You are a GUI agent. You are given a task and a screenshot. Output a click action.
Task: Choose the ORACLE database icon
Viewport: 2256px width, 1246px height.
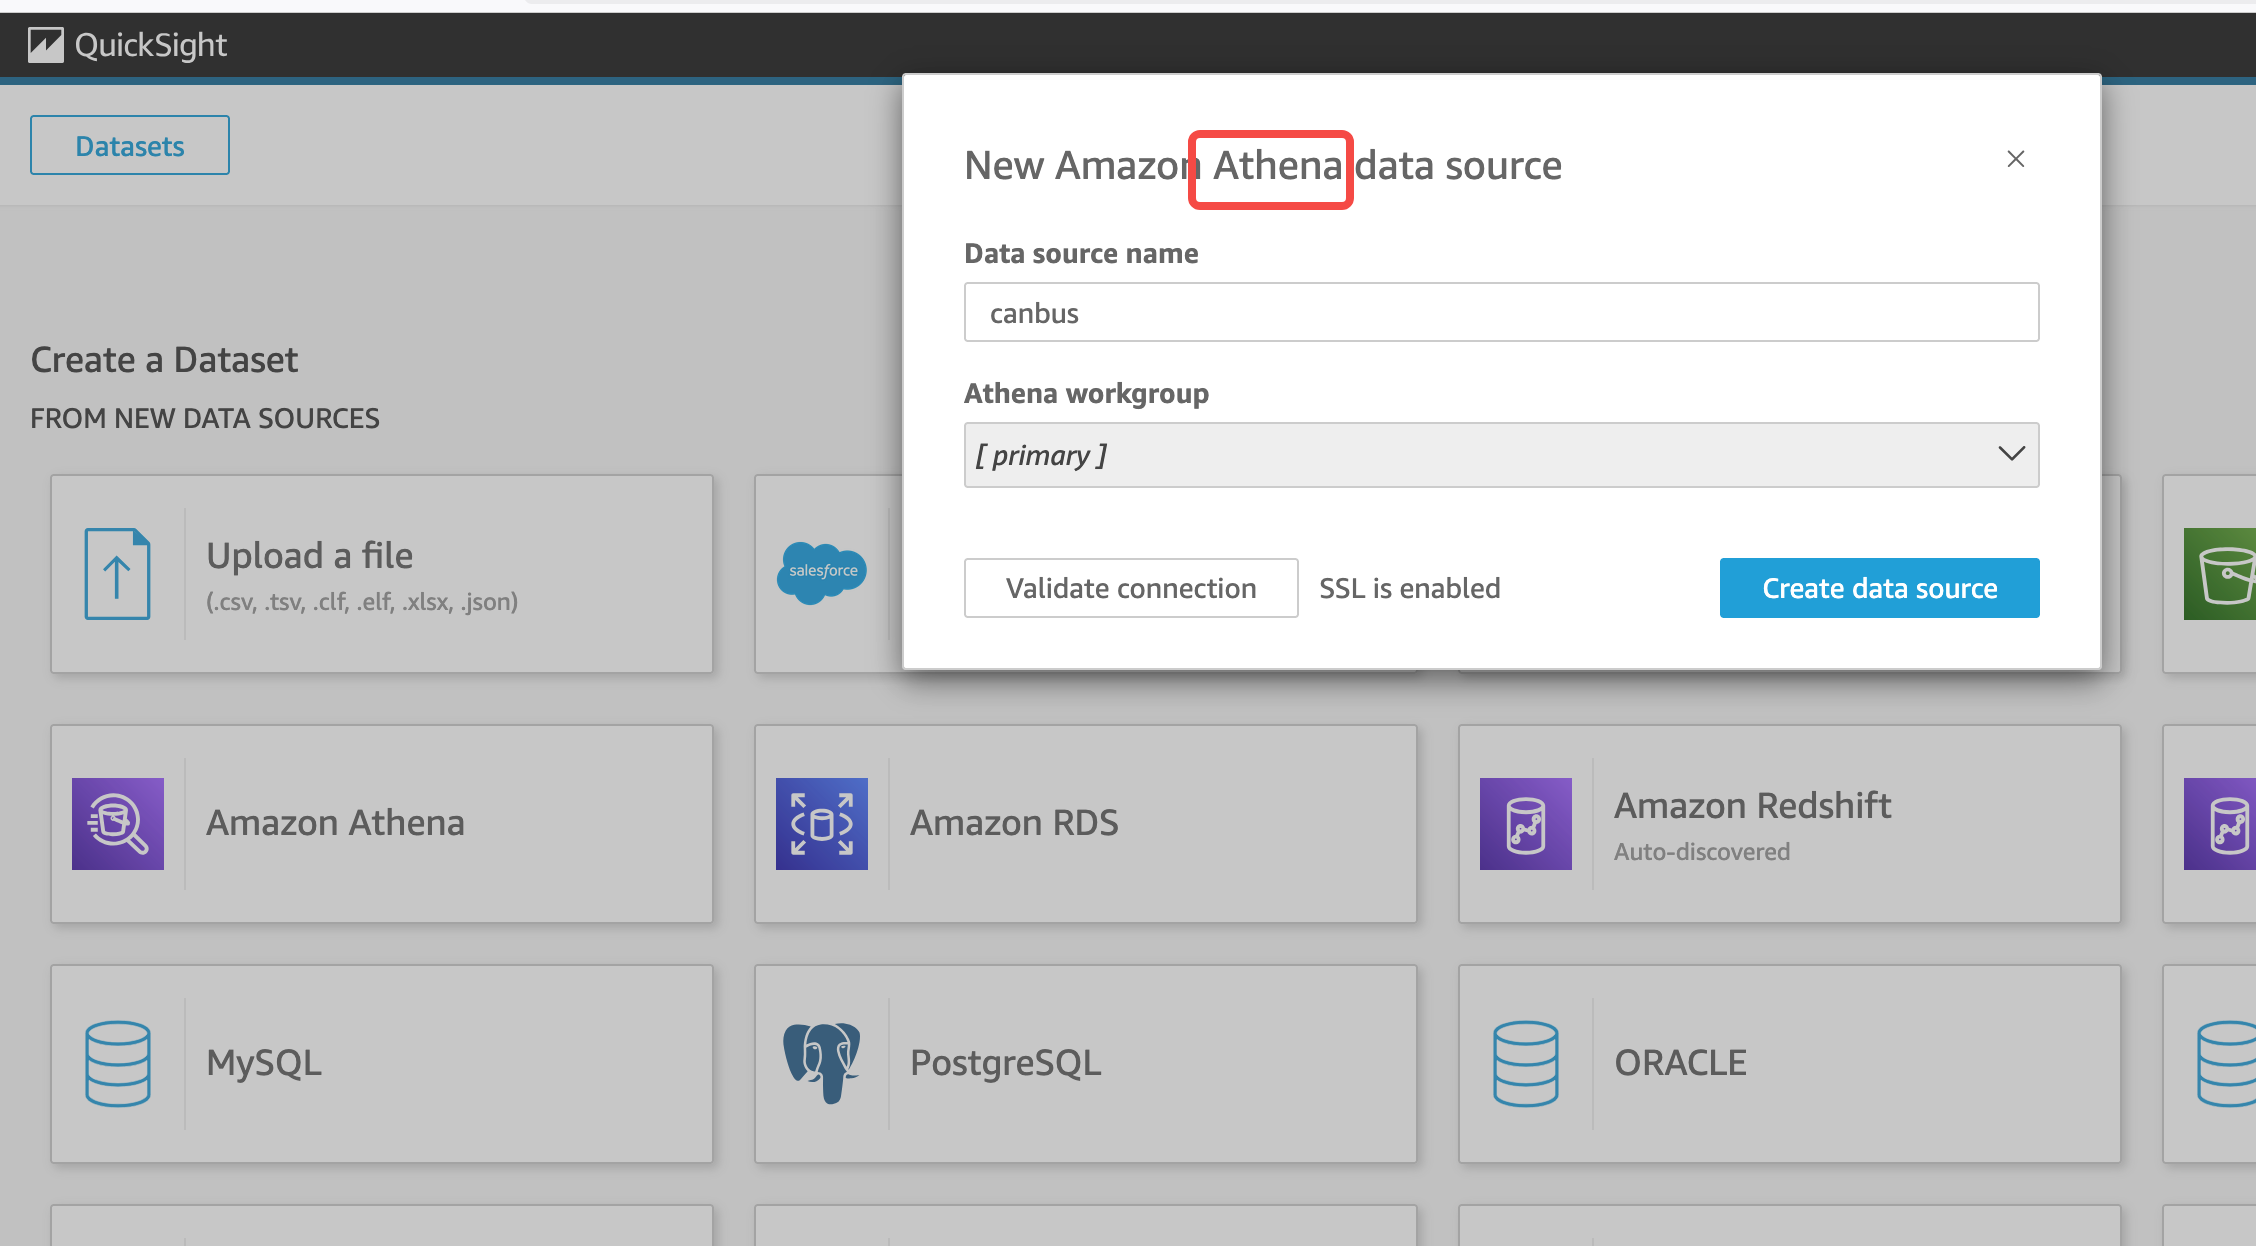(x=1526, y=1063)
